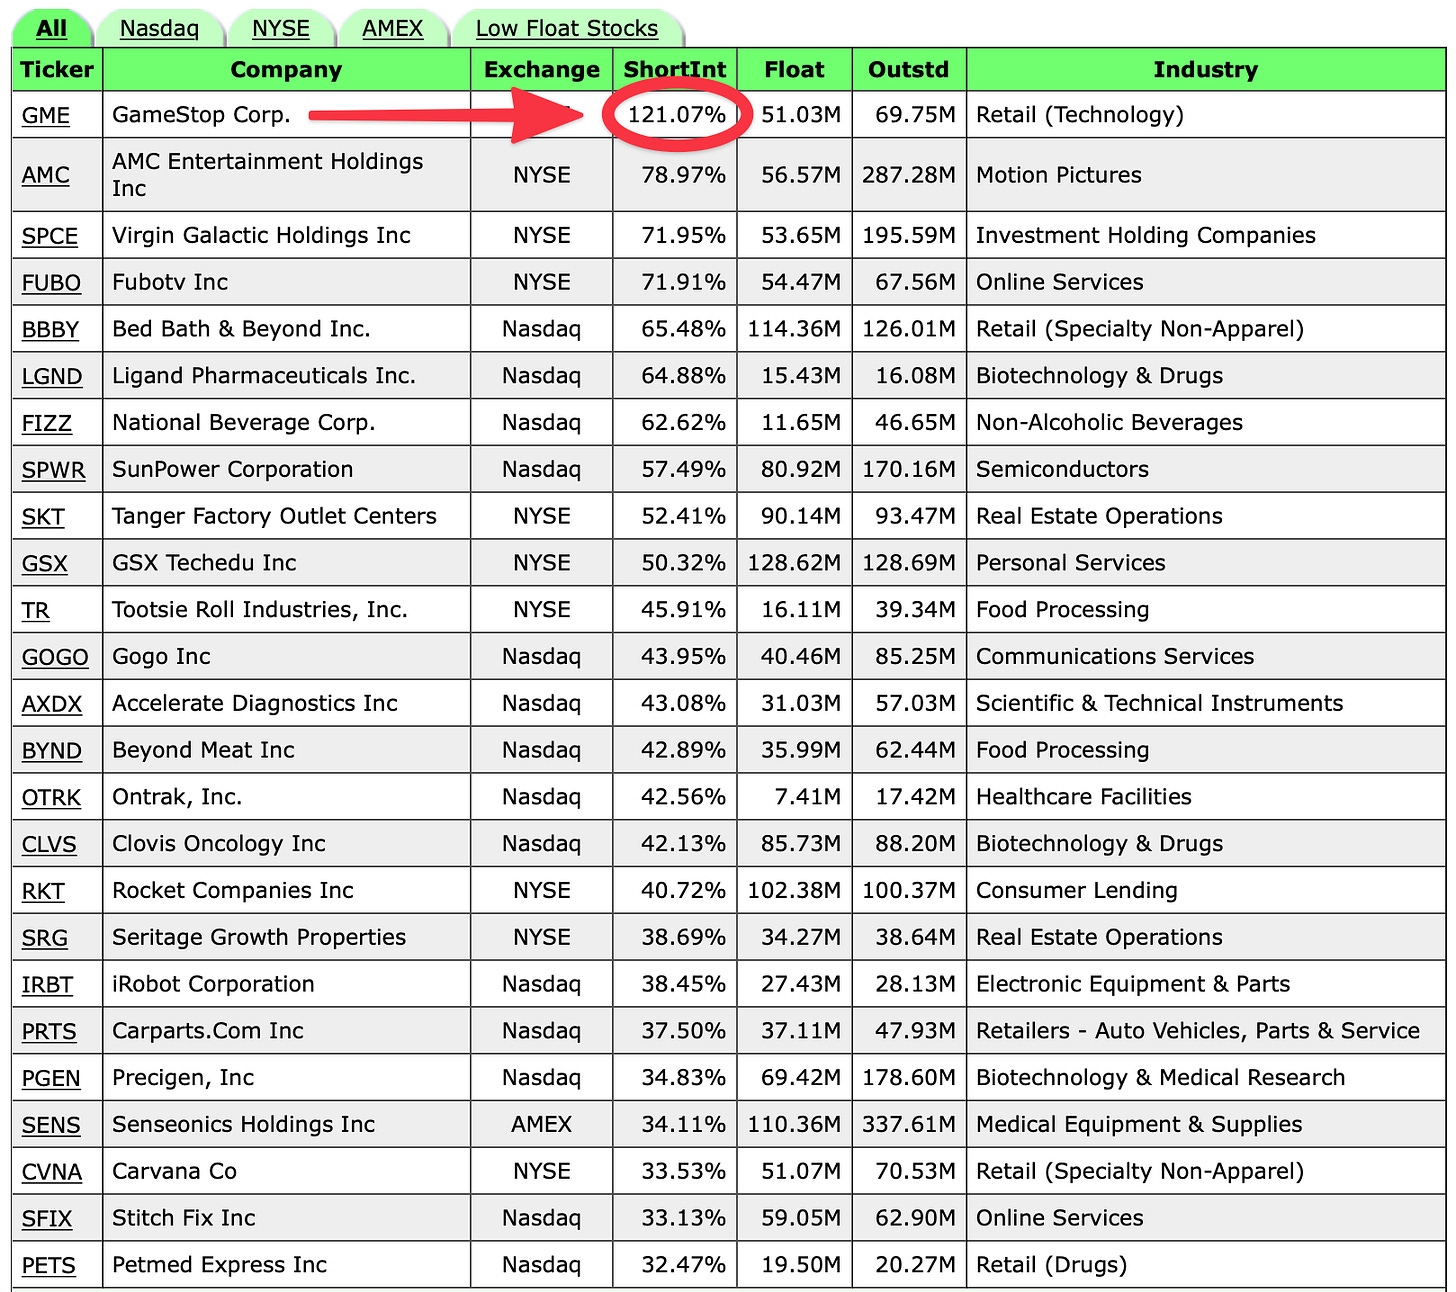Follow the BYND ticker link
The image size is (1456, 1292).
click(x=52, y=752)
